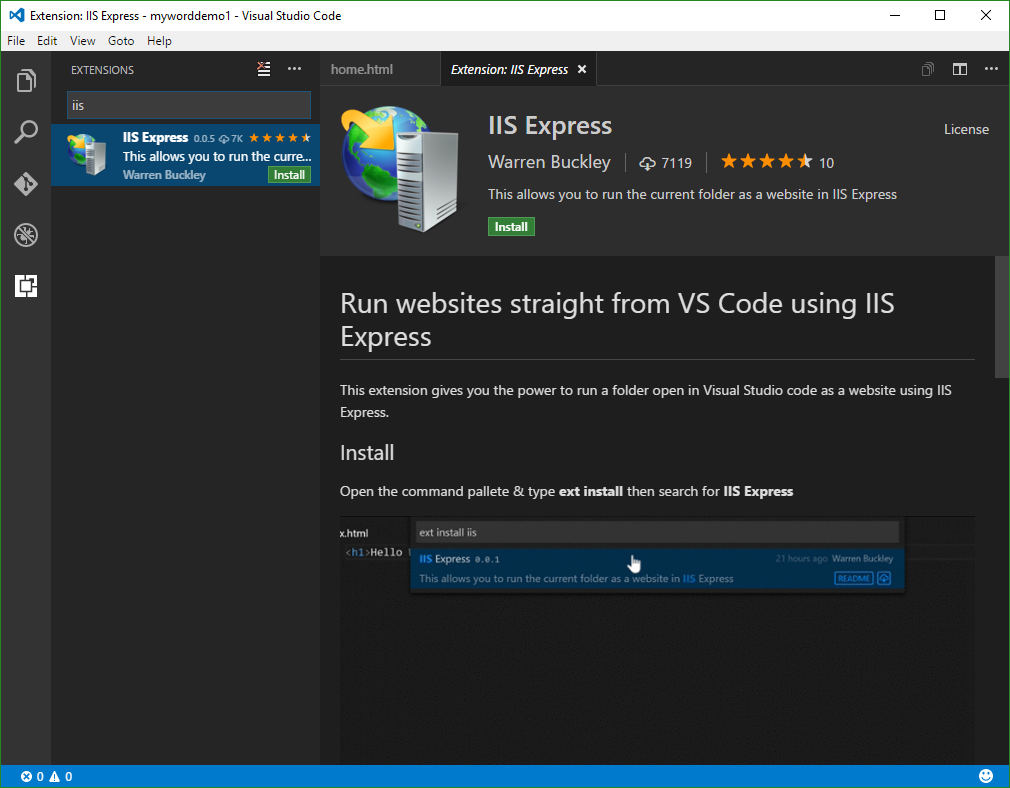The height and width of the screenshot is (788, 1010).
Task: Open the Goto menu
Action: coord(121,41)
